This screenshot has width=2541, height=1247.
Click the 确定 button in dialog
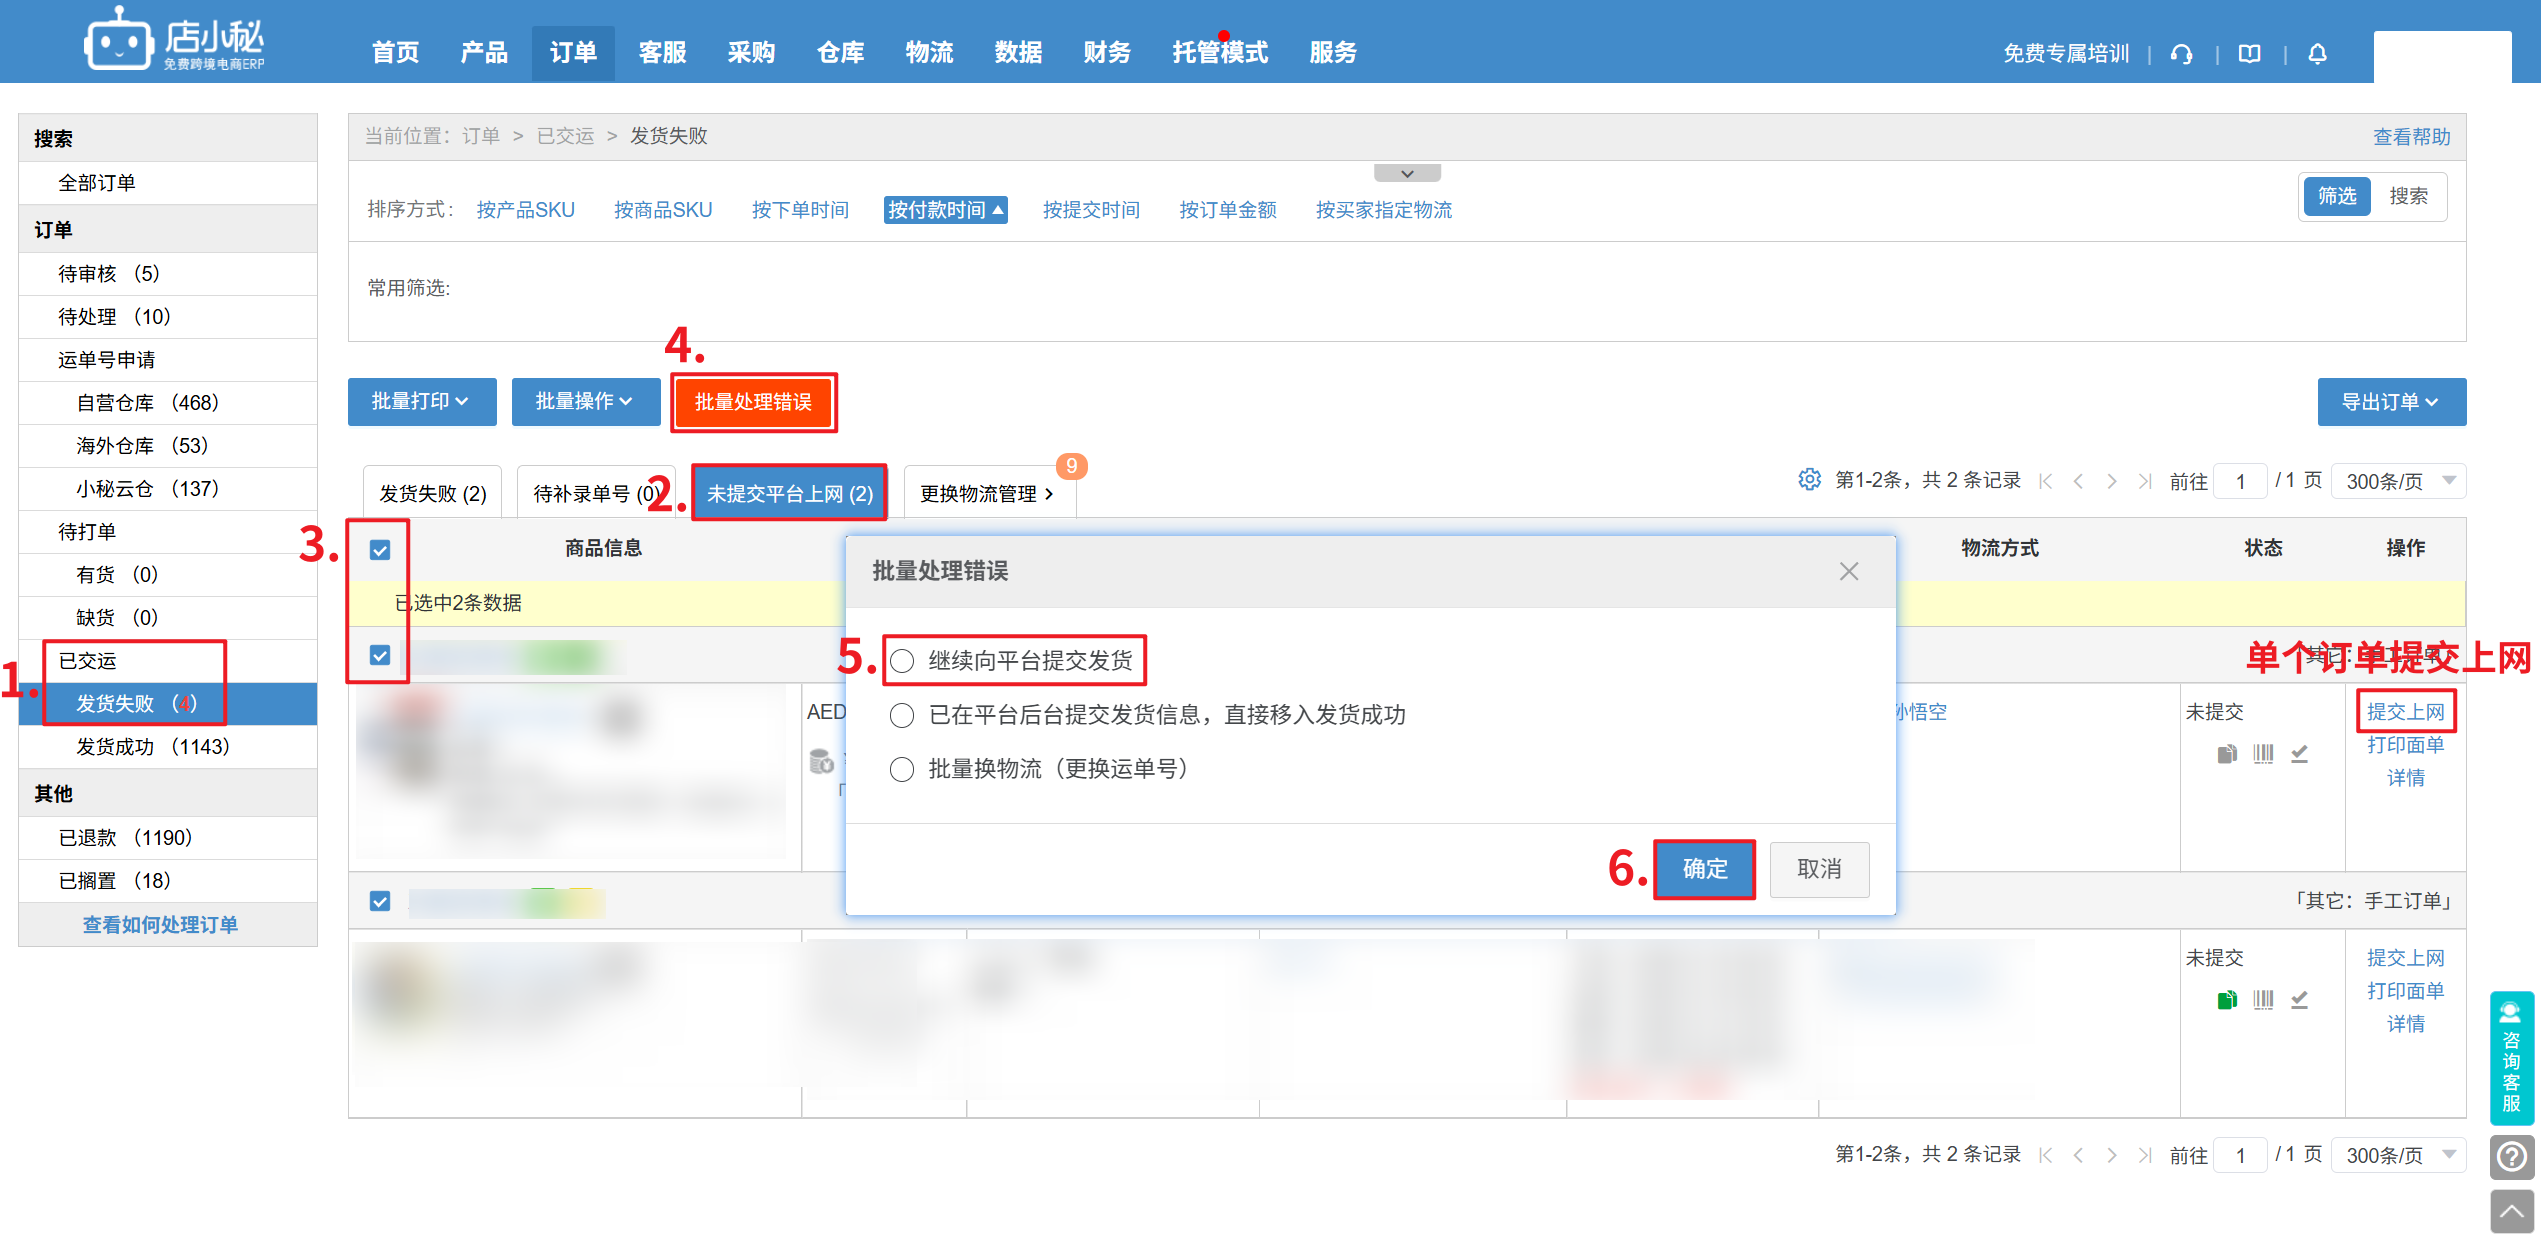pos(1704,869)
